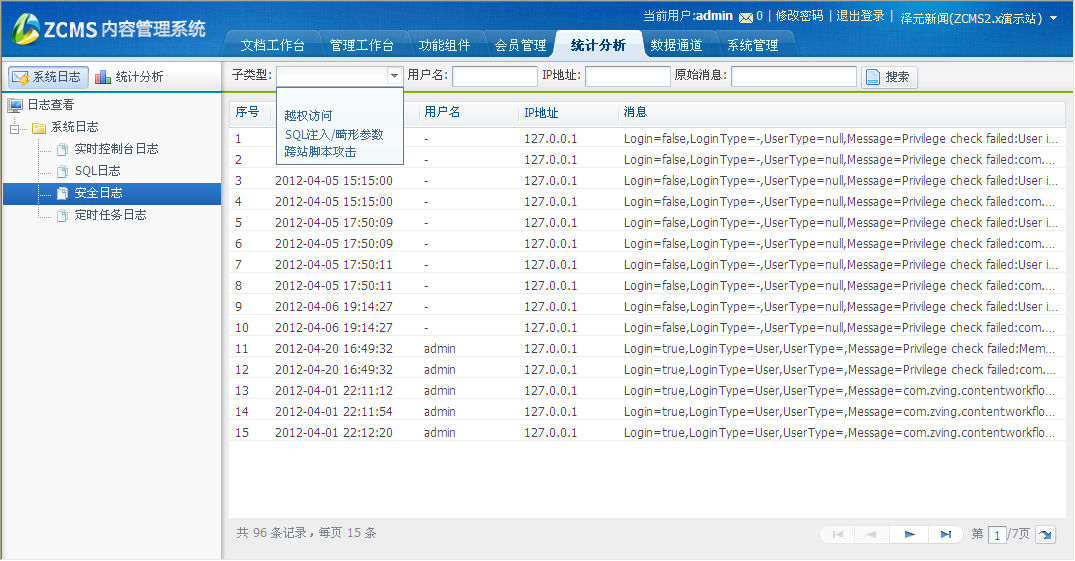Focus the IP地址 input field
Screen dimensions: 1075x561
click(x=627, y=76)
